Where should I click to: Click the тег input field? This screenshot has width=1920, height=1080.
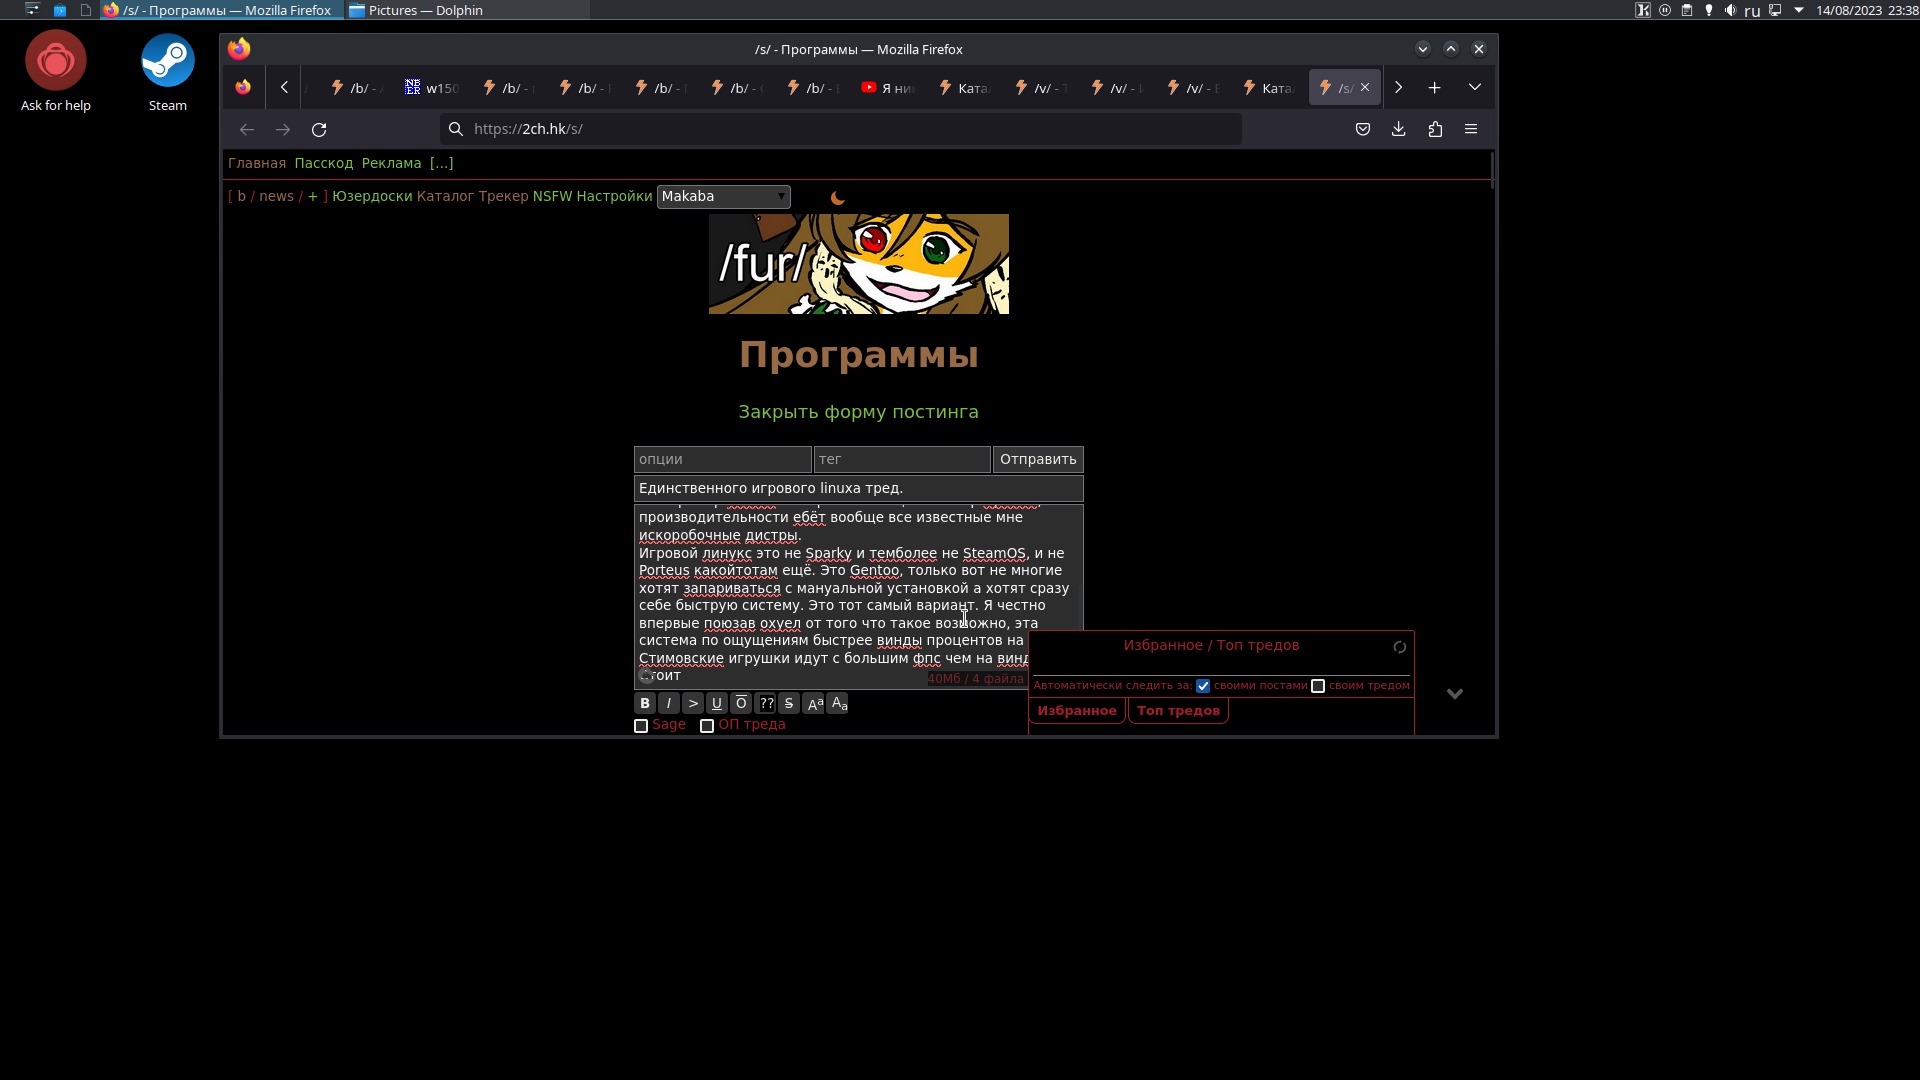[x=901, y=460]
